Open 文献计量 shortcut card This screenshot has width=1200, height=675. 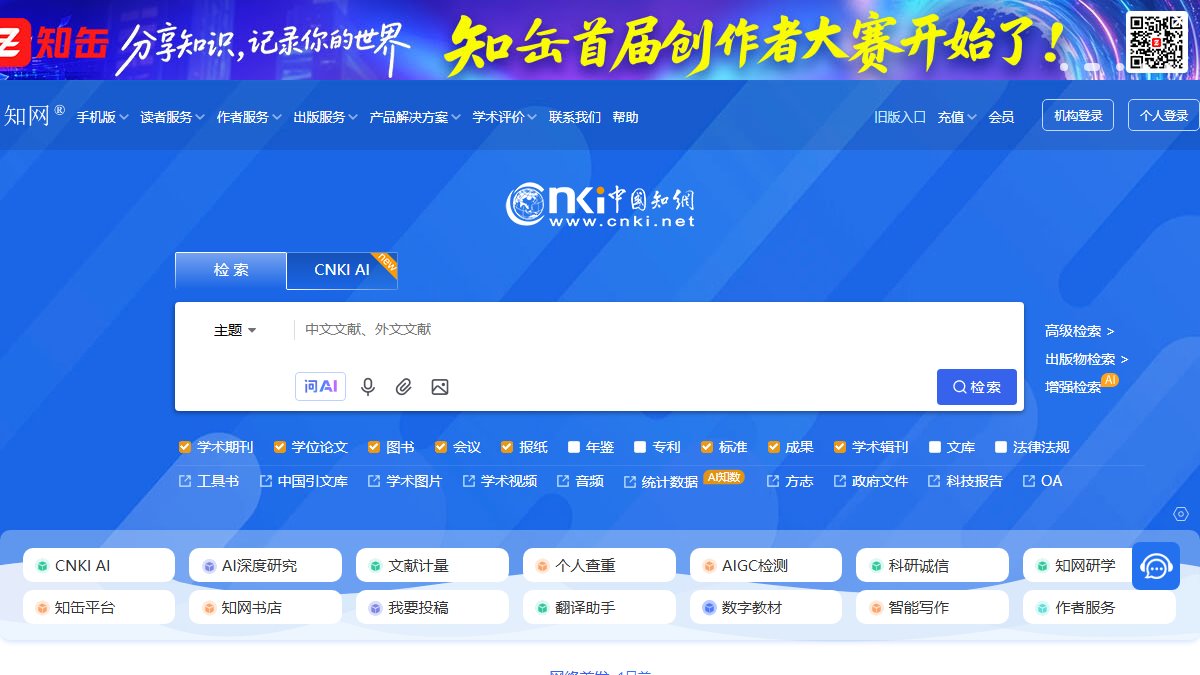432,565
